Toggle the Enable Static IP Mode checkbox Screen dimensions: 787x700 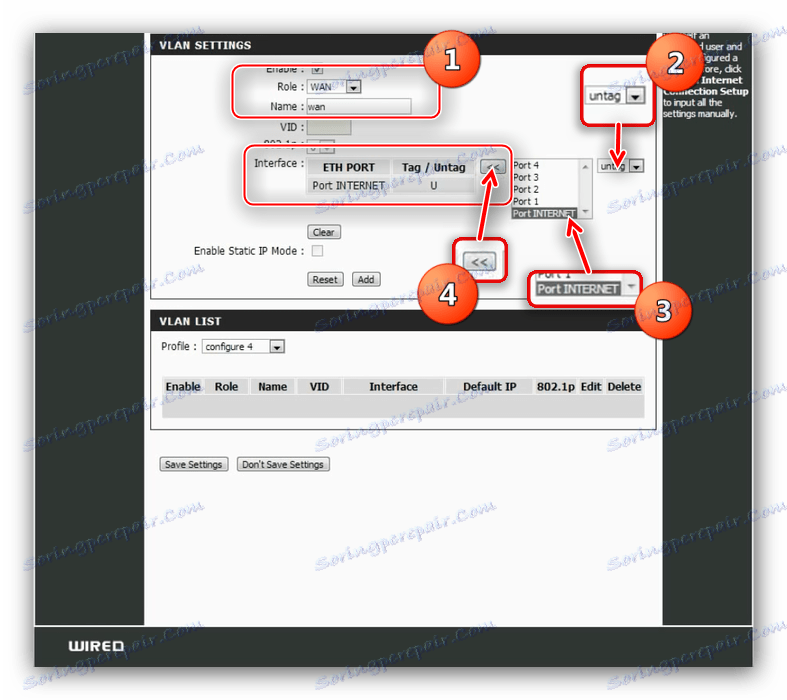[x=317, y=250]
